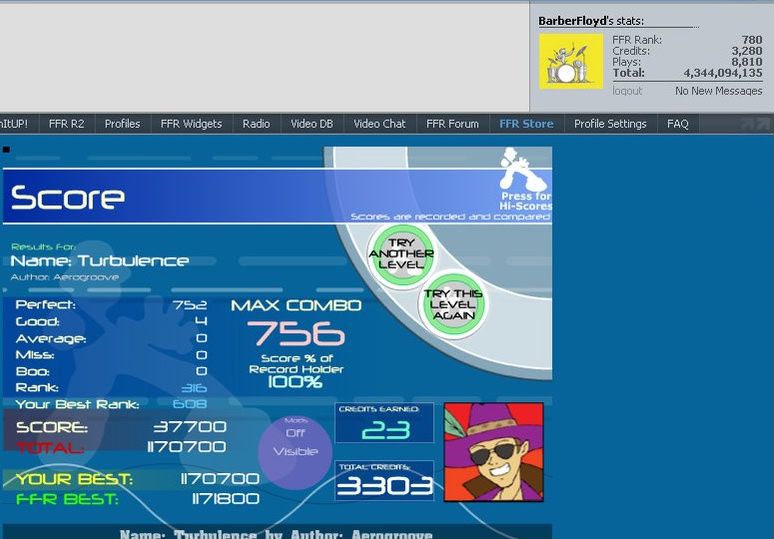The width and height of the screenshot is (774, 539).
Task: Click the Try Another Level button
Action: pos(402,253)
